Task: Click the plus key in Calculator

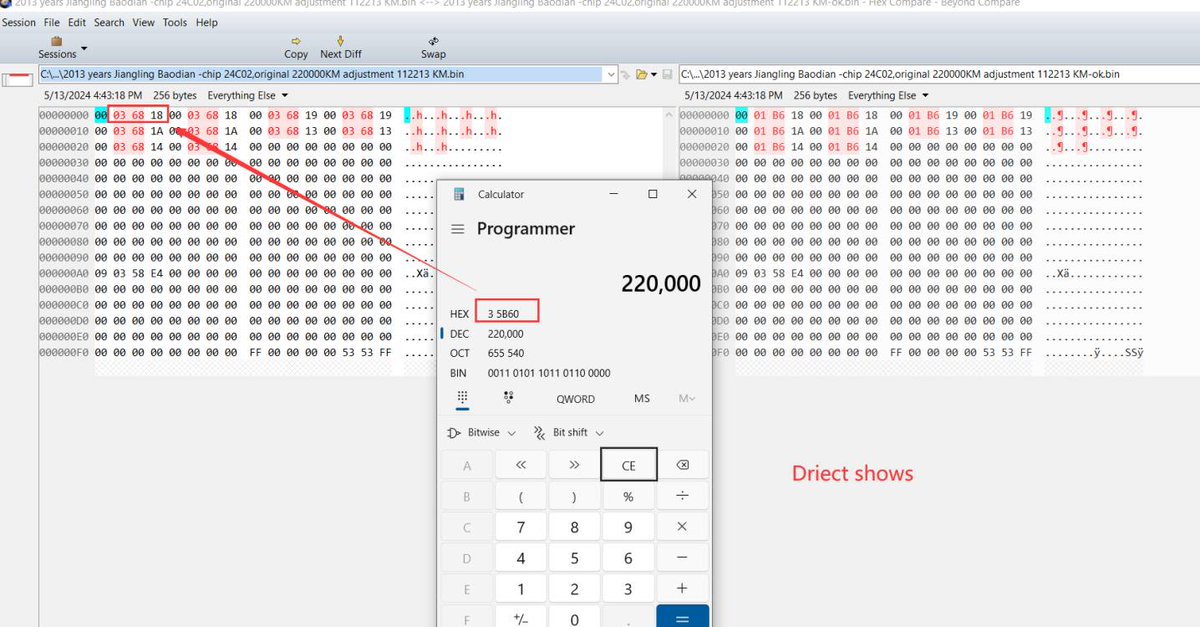Action: 682,590
